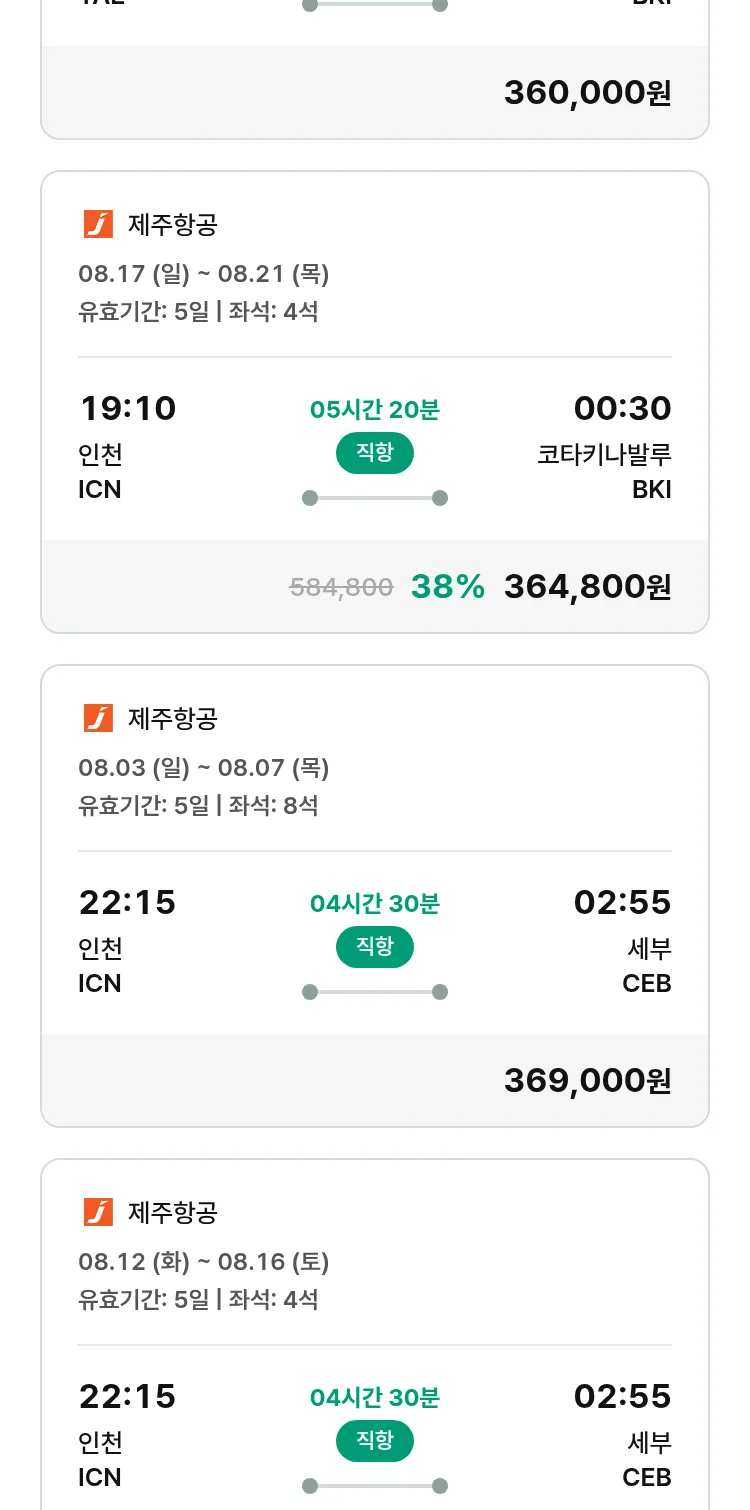Open the 08.17 (일) ~ 08.21 (목) date range

point(204,274)
